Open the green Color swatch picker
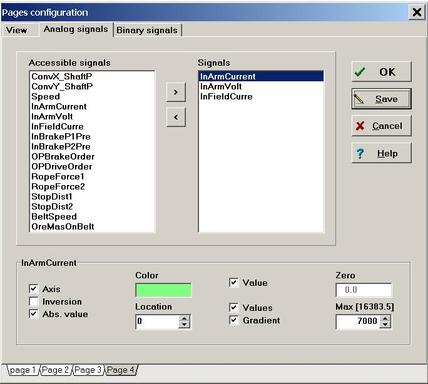The image size is (428, 384). tap(163, 290)
